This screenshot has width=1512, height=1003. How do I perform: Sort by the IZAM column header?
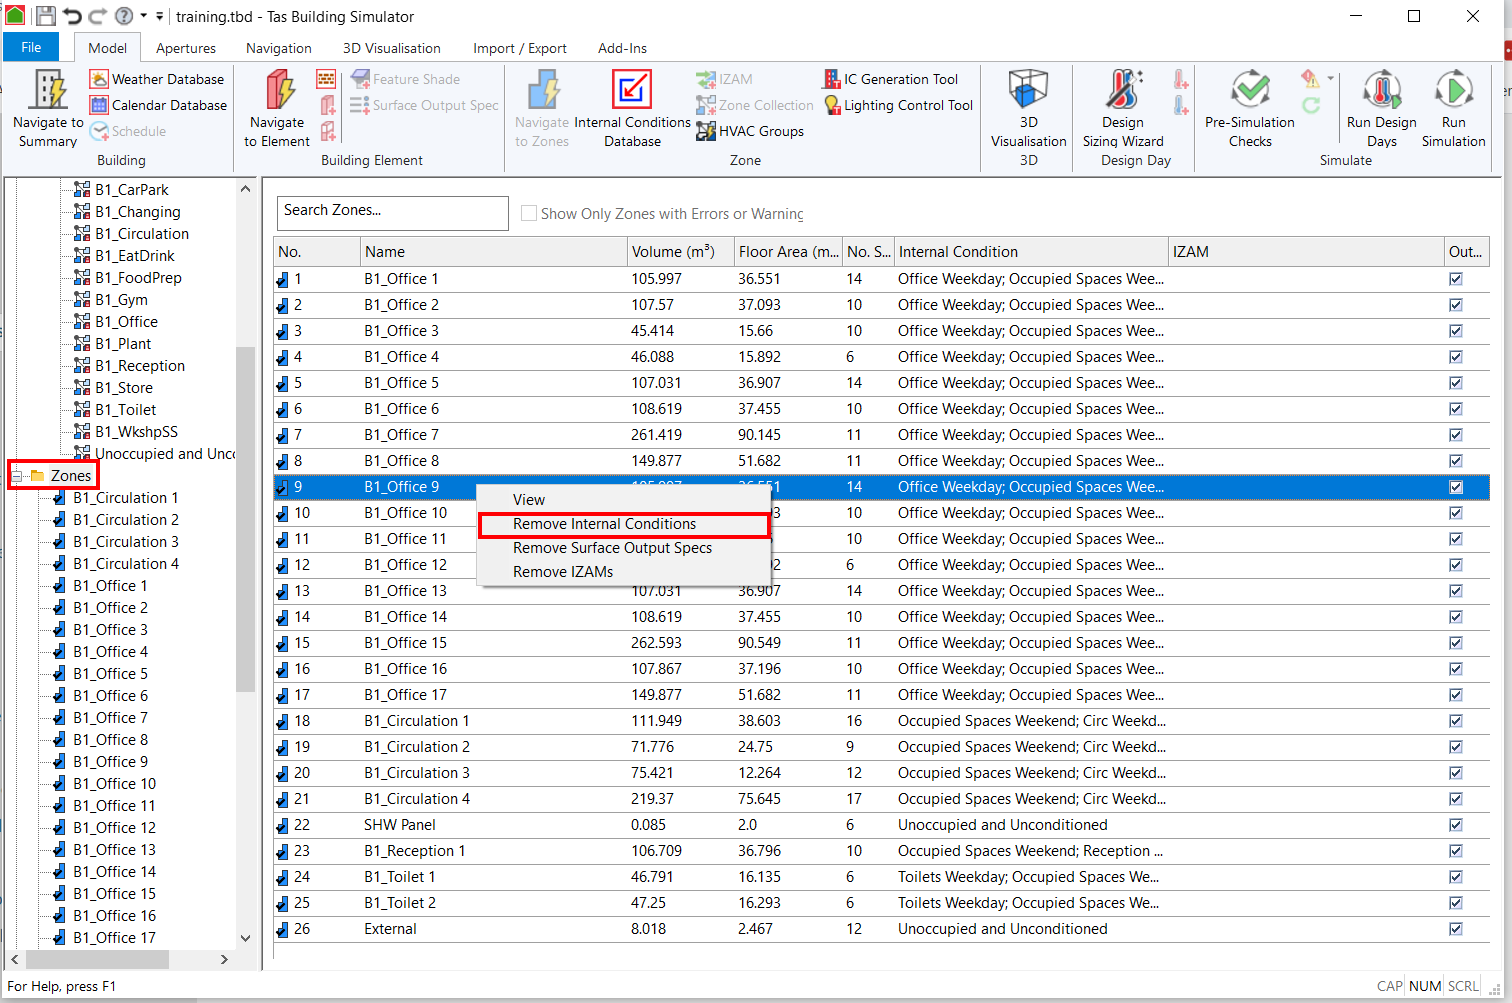(1306, 252)
